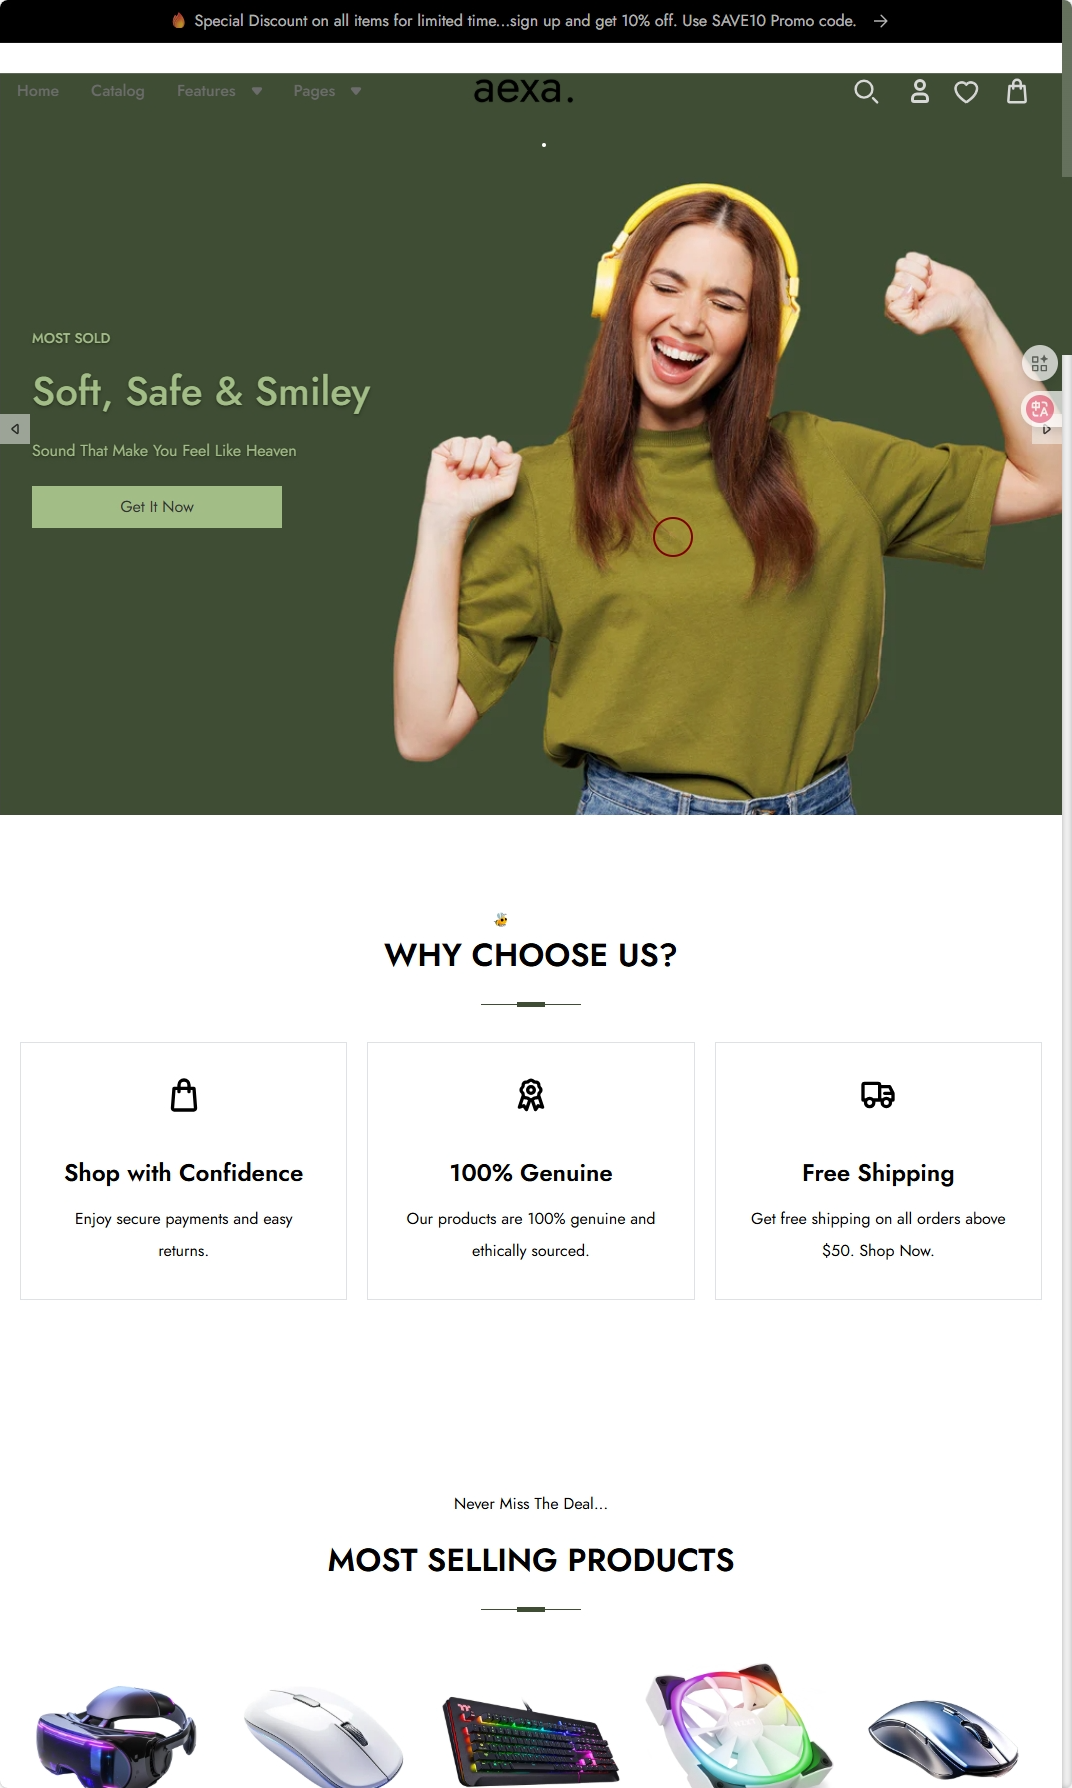Select the hero slider pagination dot

pos(544,145)
